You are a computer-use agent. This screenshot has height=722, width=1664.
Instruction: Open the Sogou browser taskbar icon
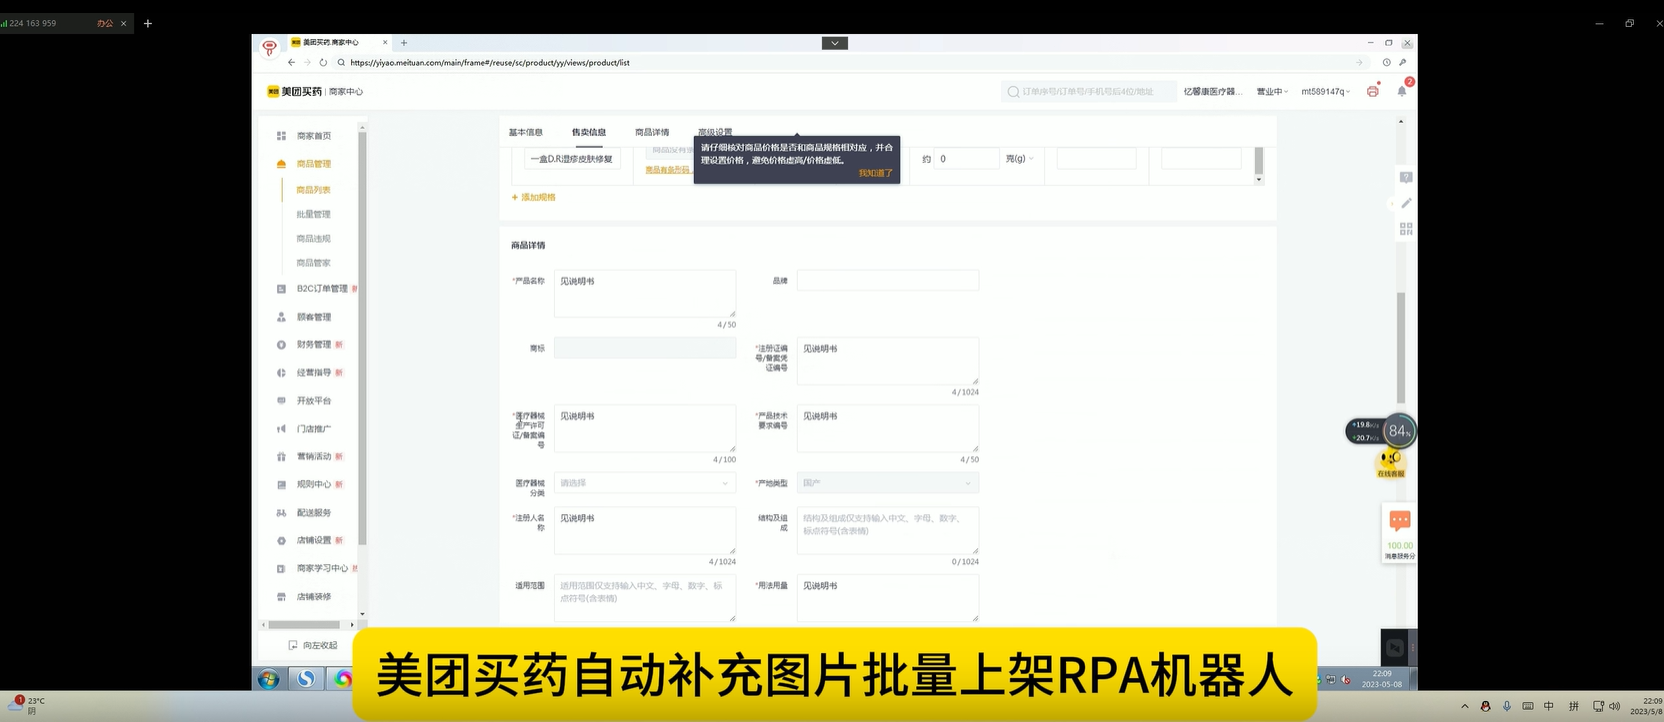point(306,679)
